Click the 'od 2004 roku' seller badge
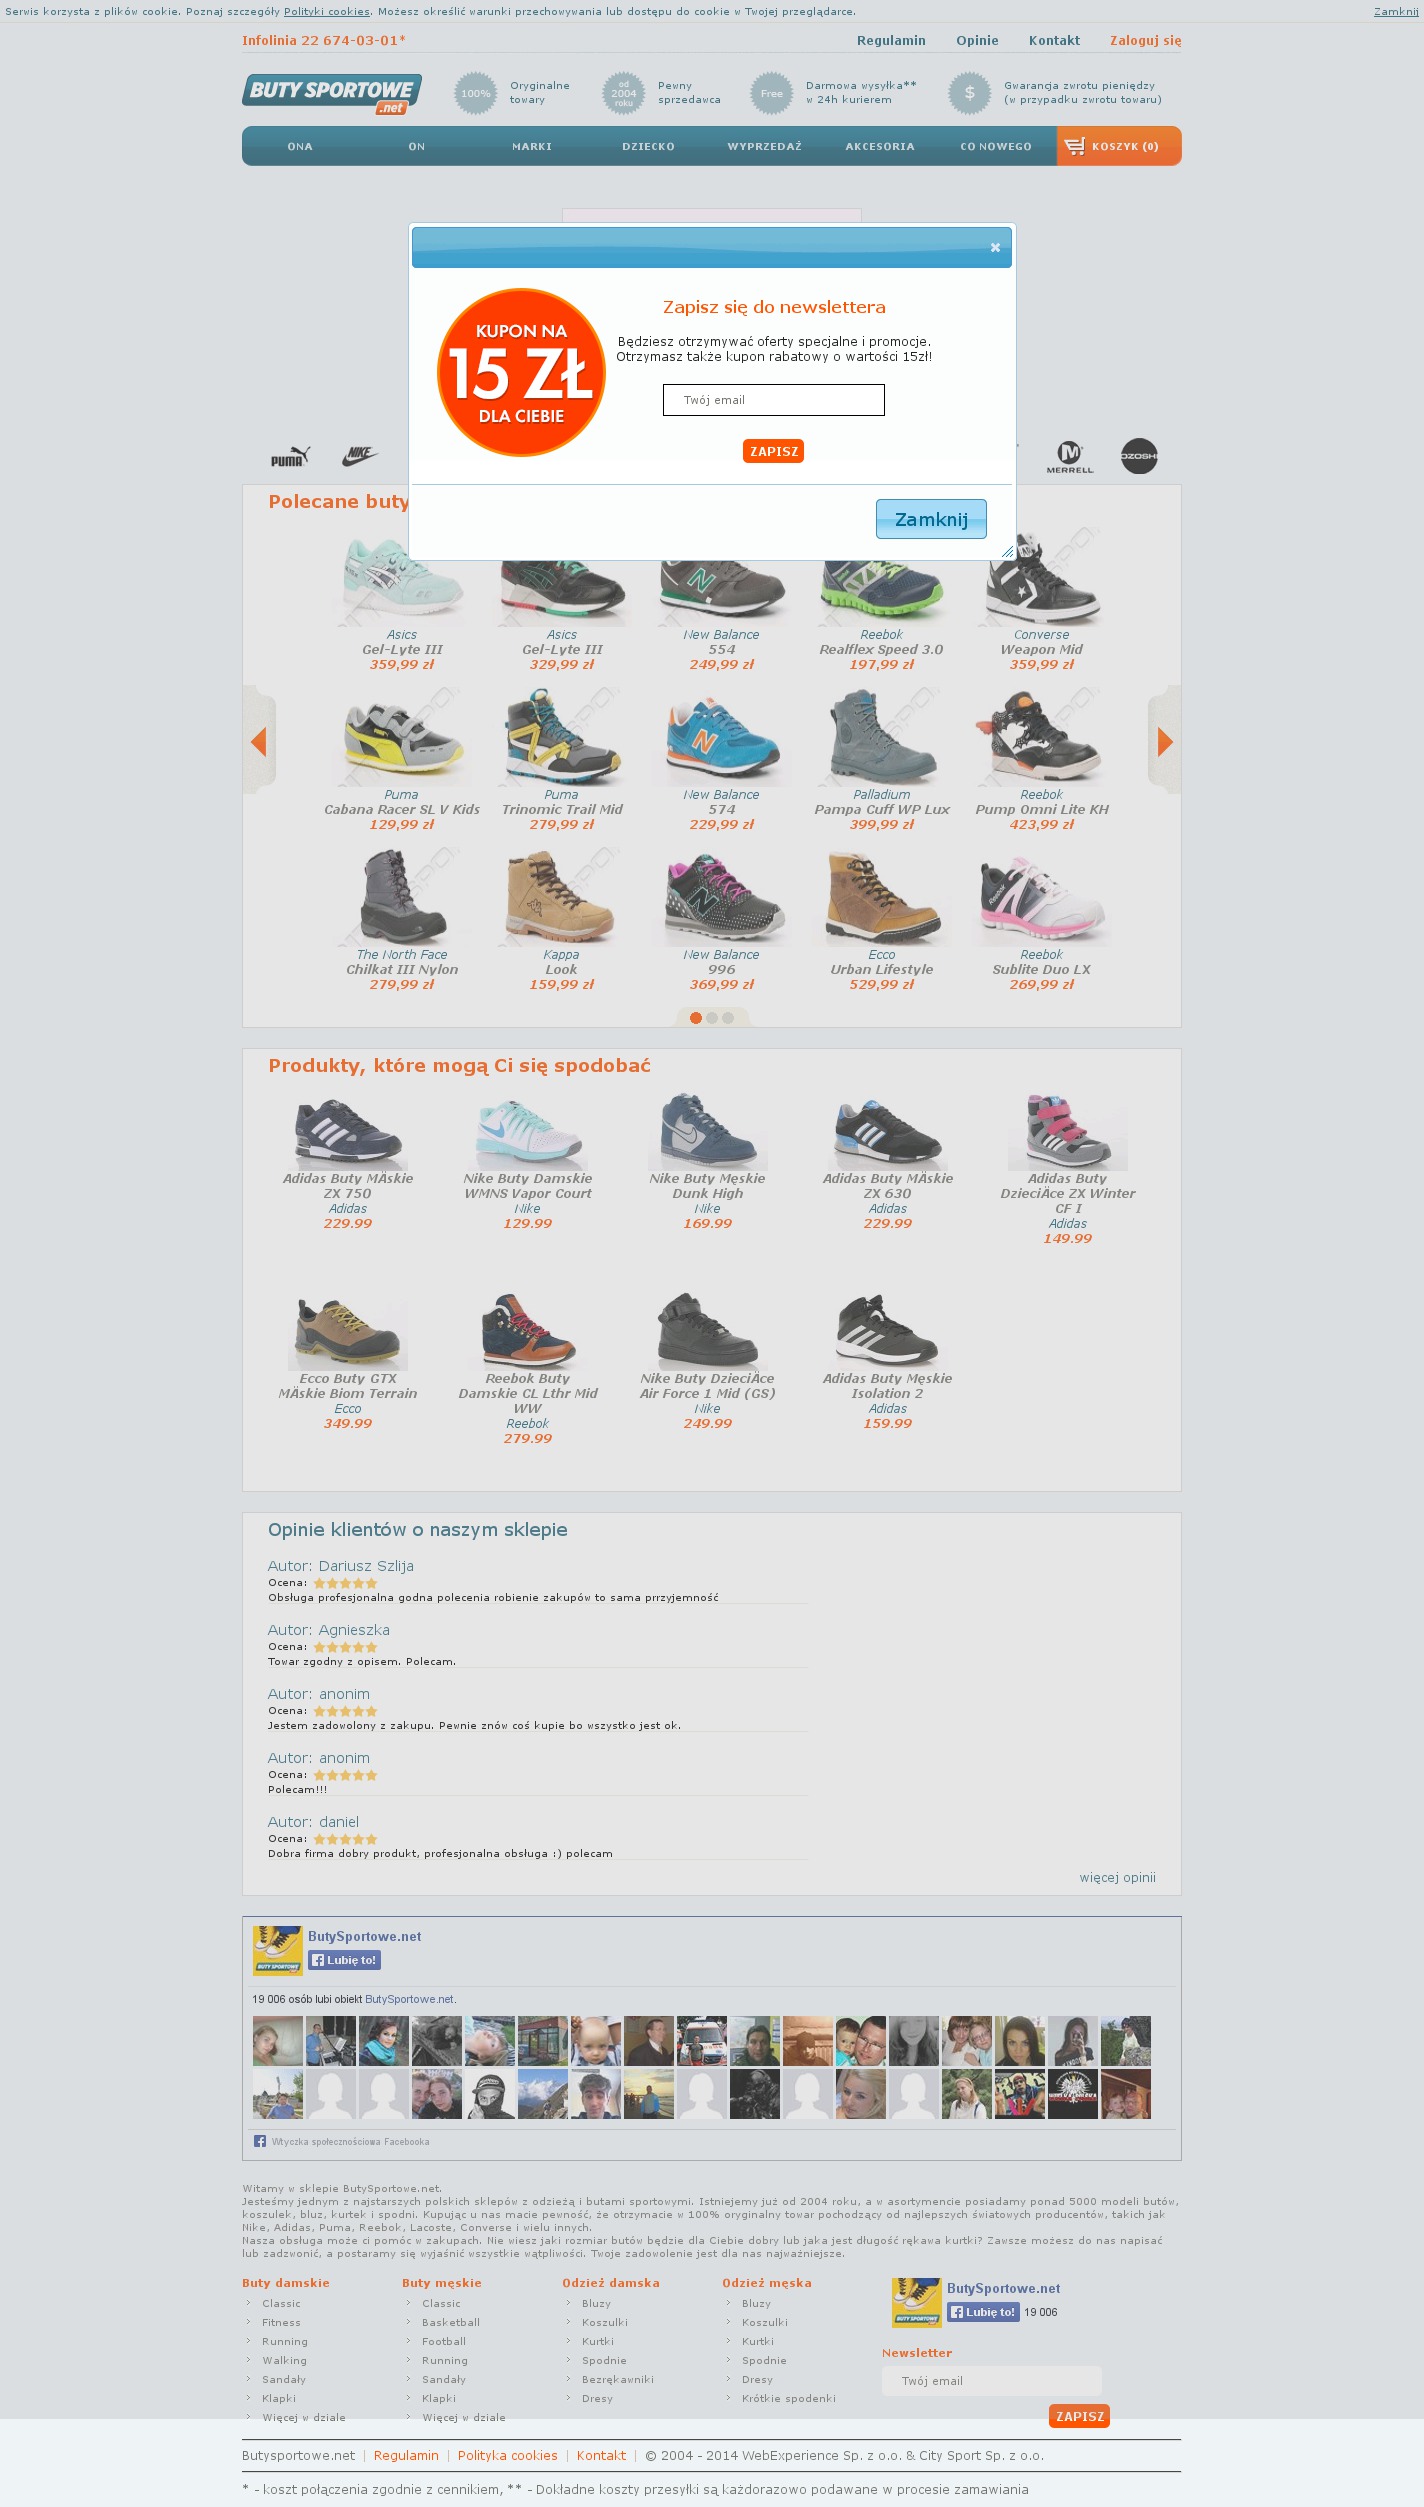 (624, 93)
